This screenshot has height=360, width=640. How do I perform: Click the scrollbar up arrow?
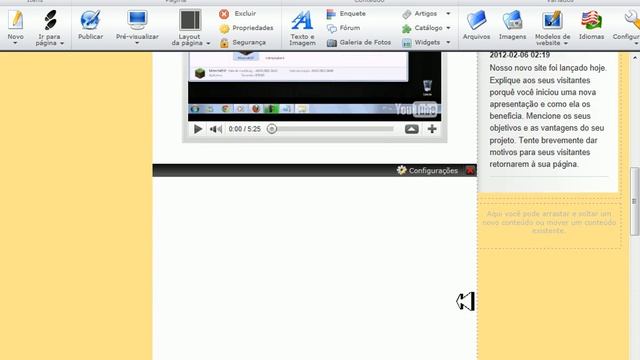[x=634, y=58]
